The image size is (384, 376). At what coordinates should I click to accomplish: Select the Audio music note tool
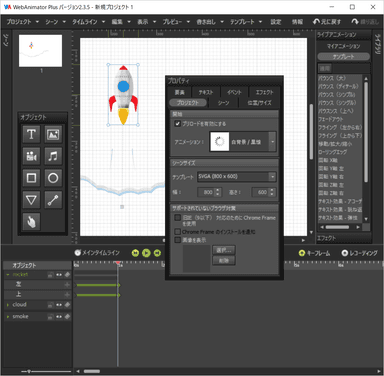pos(53,156)
